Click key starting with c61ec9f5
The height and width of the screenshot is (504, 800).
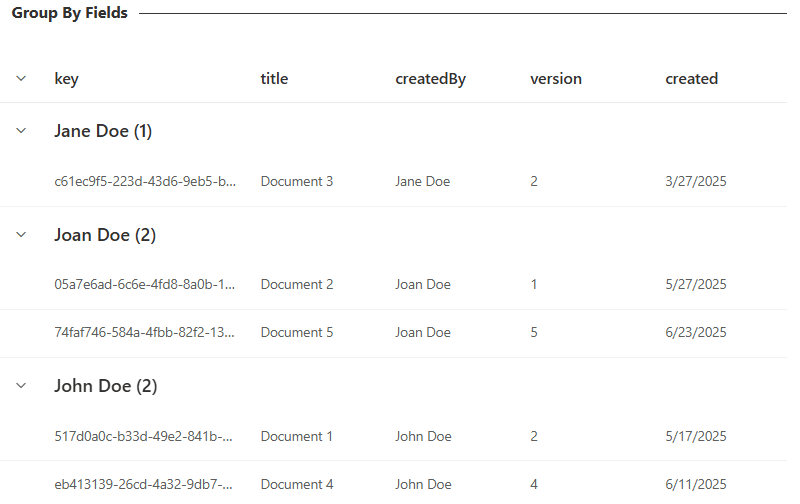click(145, 182)
